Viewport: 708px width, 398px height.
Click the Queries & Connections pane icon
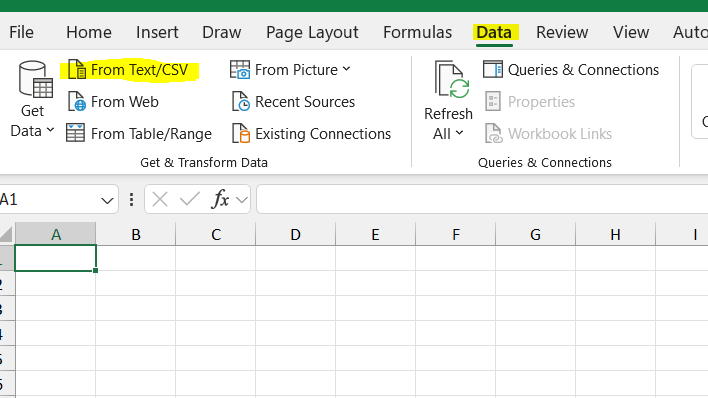pos(493,70)
